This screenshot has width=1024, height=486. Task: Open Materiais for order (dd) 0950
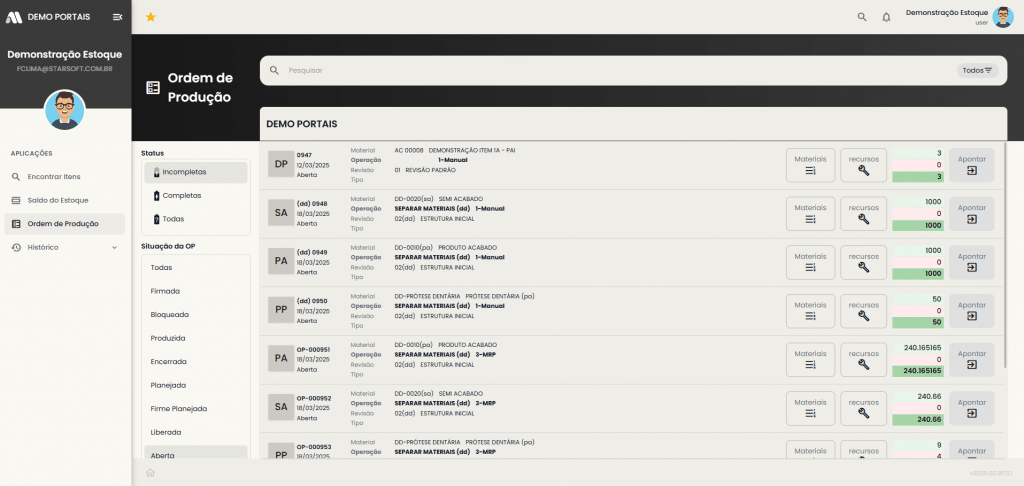[810, 311]
